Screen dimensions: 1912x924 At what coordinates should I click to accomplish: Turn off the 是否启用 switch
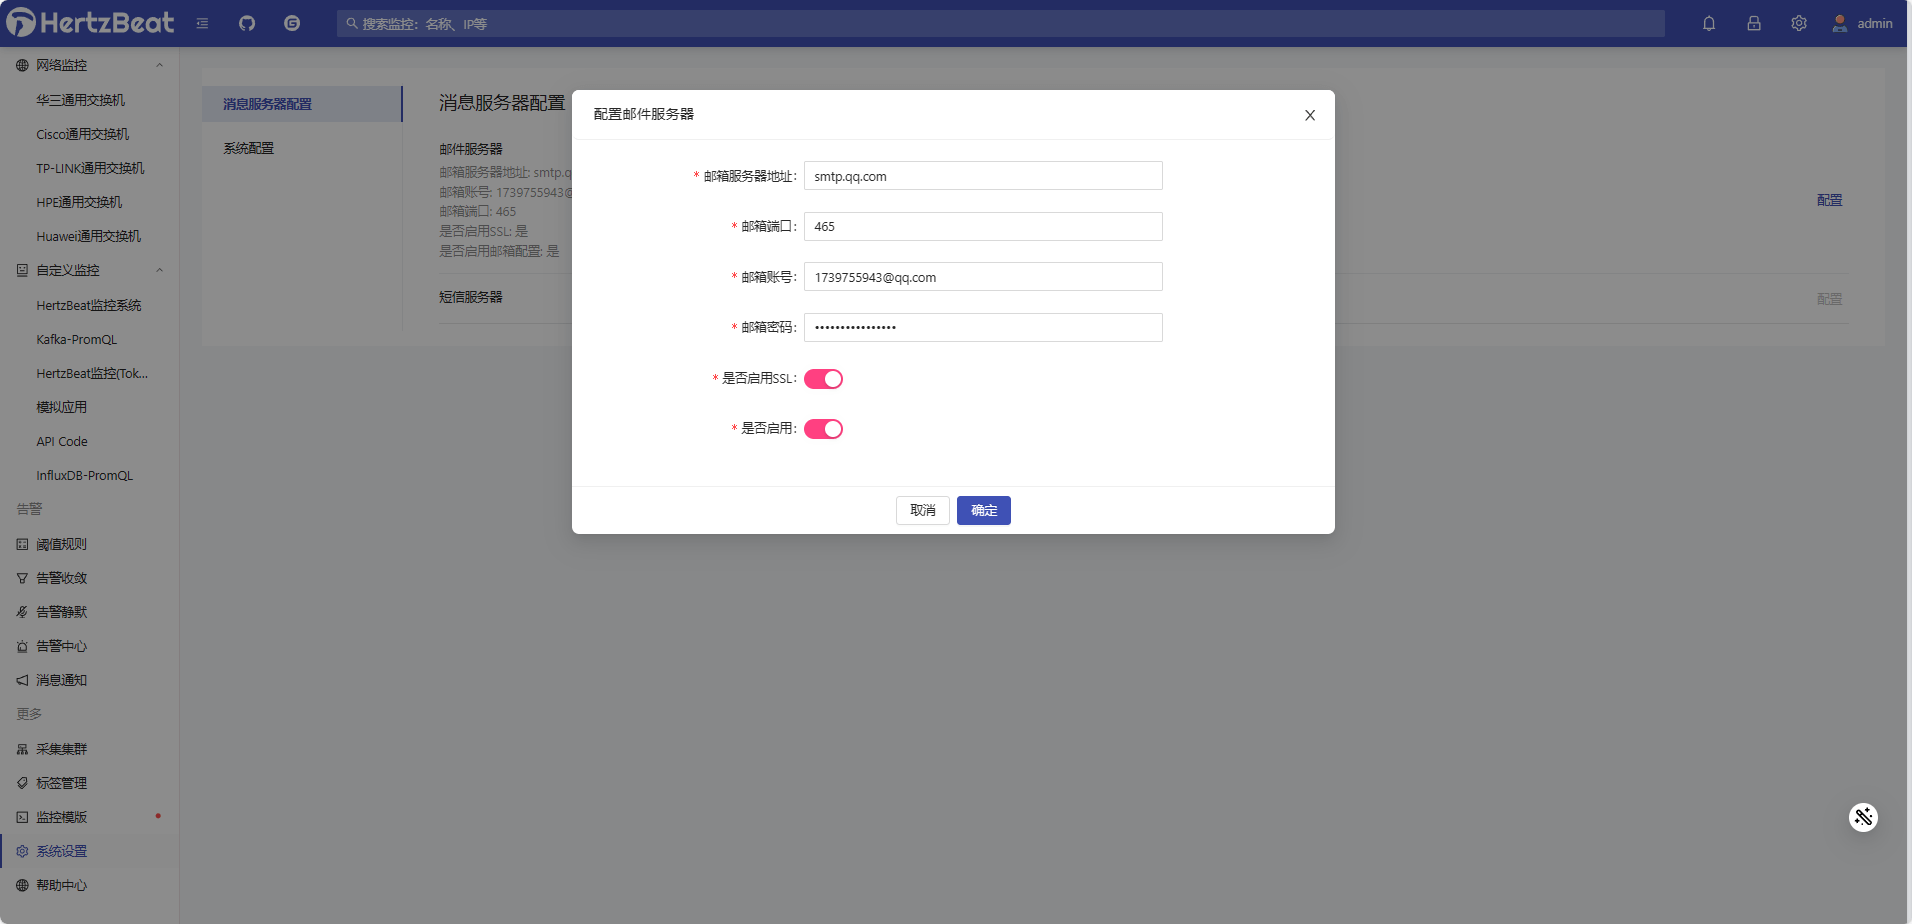822,428
